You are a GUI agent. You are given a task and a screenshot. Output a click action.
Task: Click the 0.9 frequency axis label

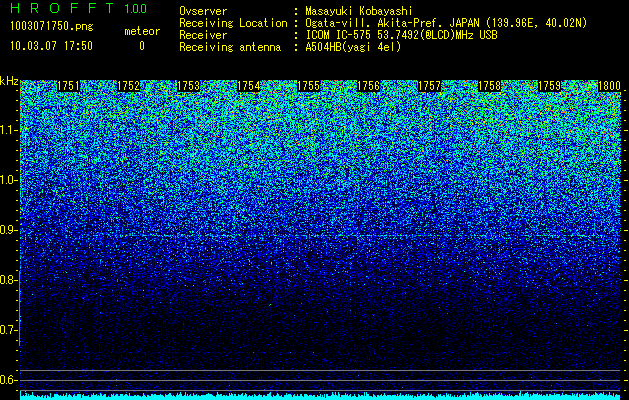[x=8, y=230]
